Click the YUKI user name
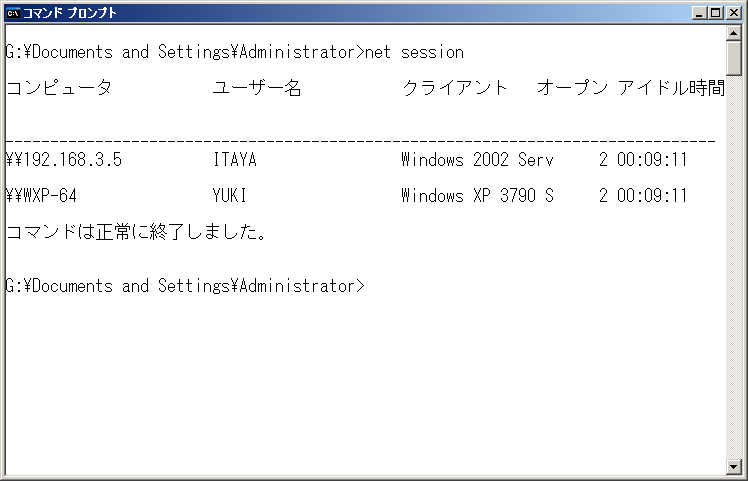Image resolution: width=748 pixels, height=481 pixels. (229, 196)
